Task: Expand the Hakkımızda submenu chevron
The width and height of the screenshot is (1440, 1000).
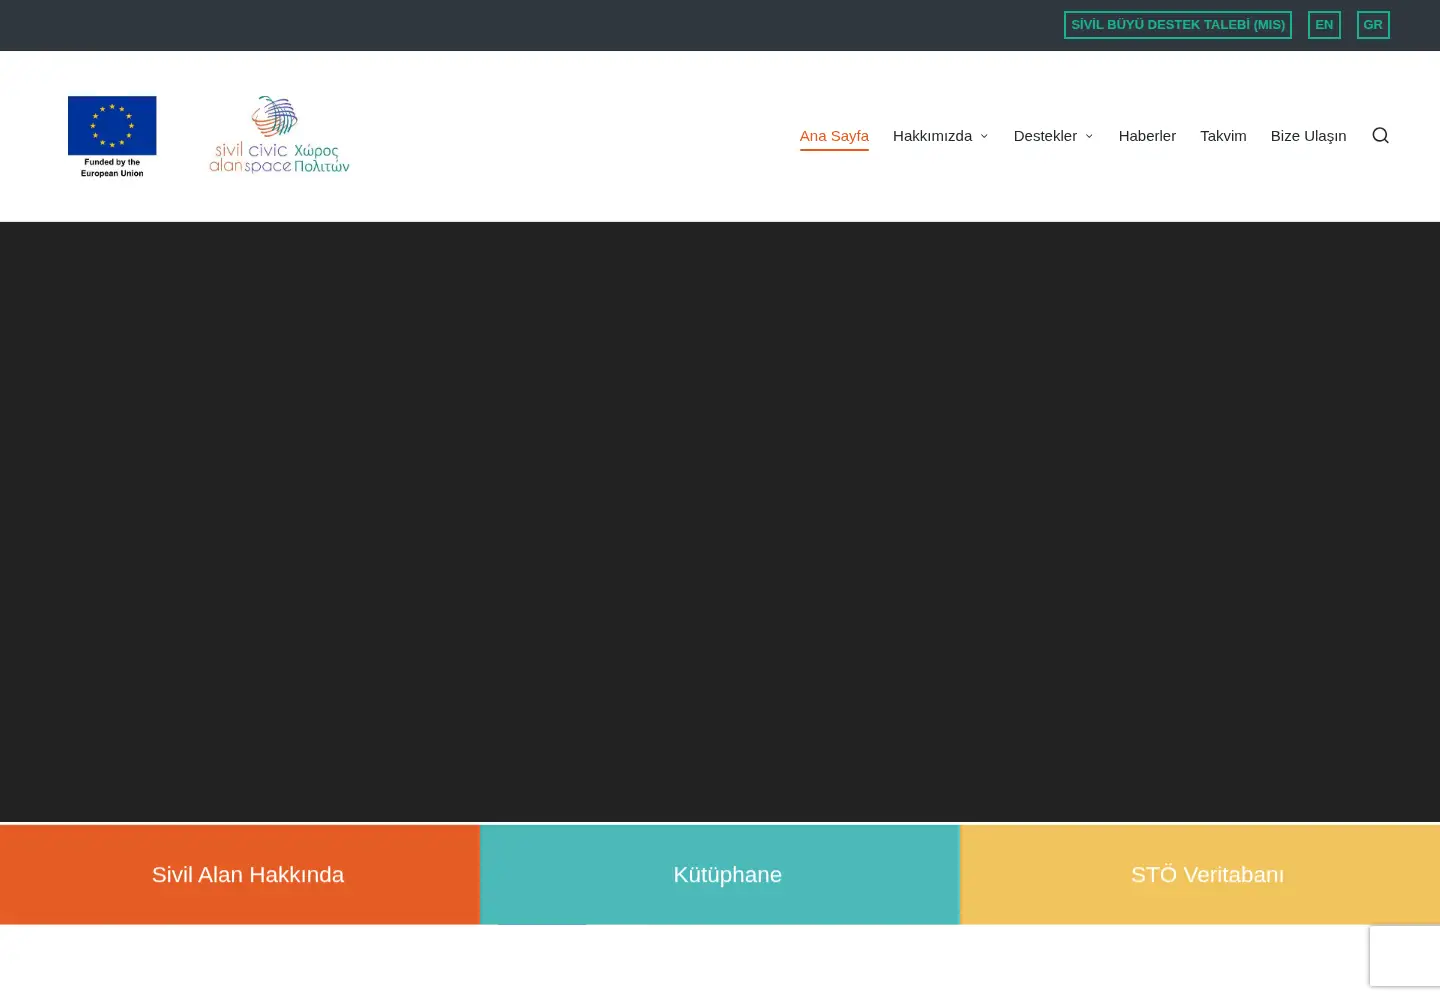Action: [984, 136]
